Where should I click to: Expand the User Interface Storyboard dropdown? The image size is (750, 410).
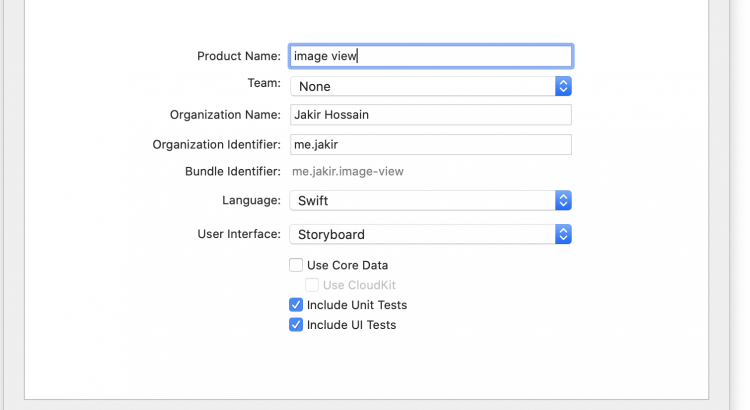(421, 234)
